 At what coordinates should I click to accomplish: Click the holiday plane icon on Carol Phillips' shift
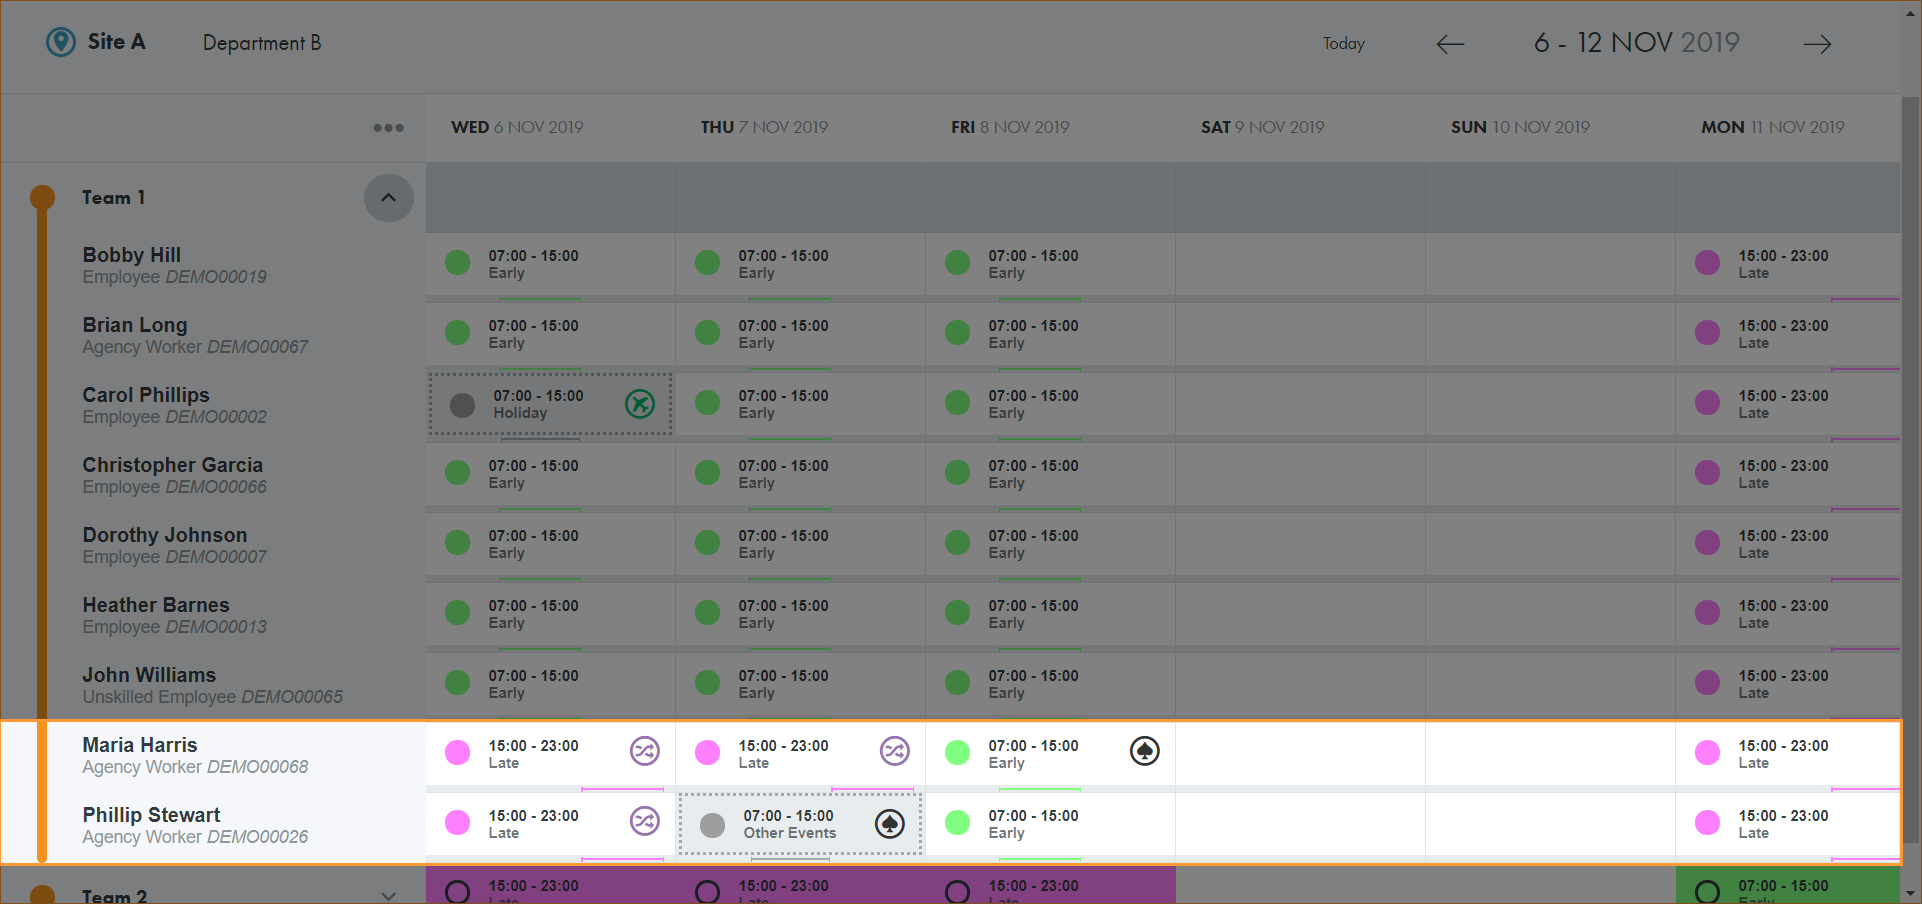point(640,404)
